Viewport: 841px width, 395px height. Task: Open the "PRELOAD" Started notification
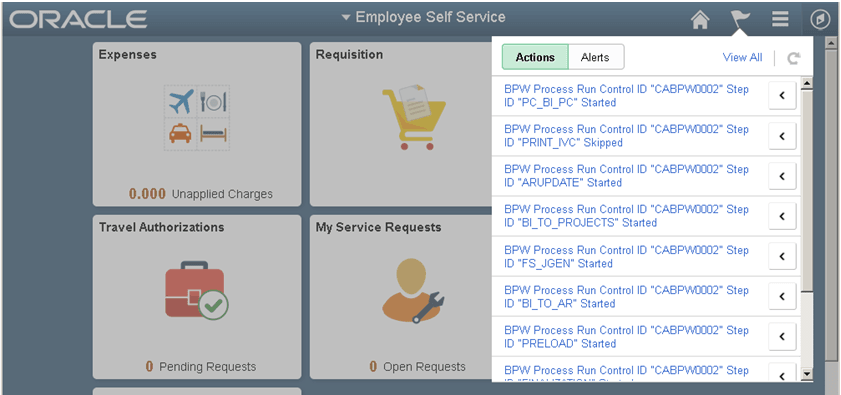[626, 337]
